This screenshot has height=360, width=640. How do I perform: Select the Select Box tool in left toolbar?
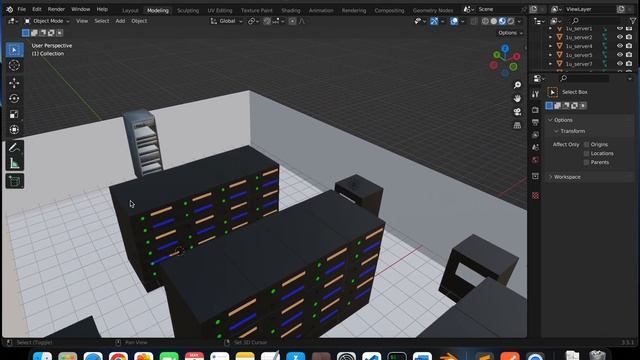(x=14, y=50)
